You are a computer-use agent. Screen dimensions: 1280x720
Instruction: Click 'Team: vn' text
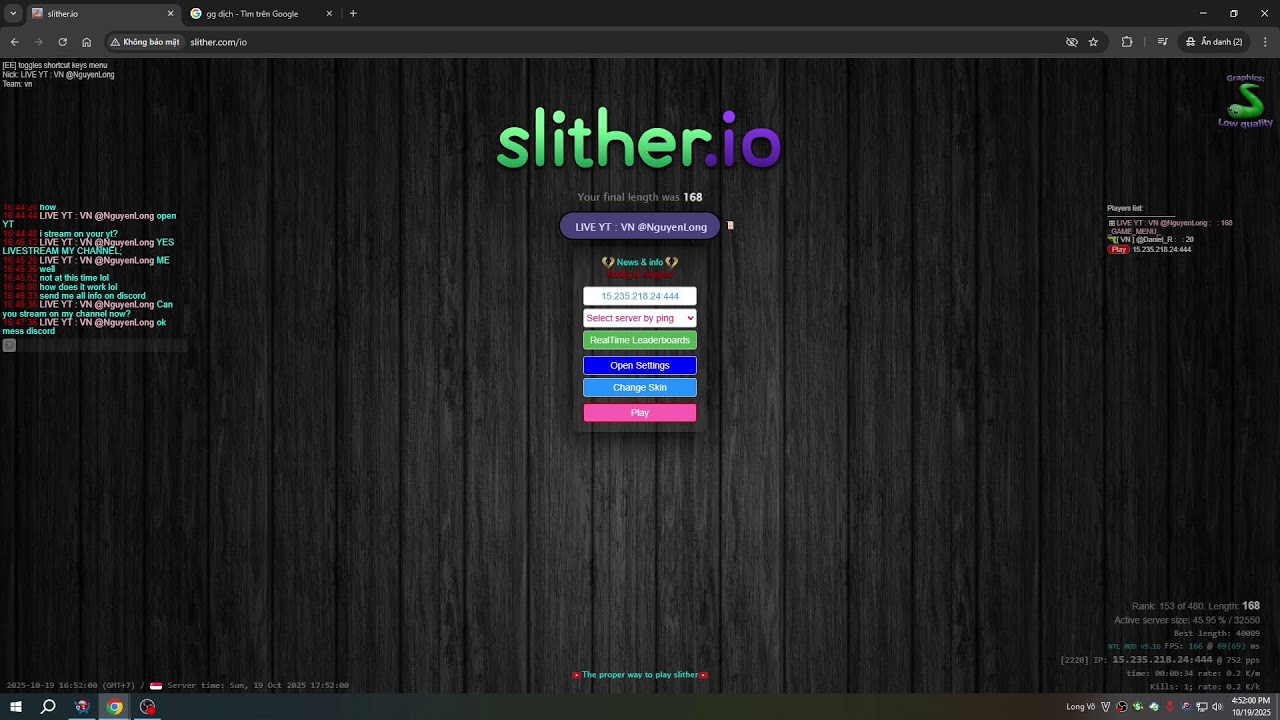pos(17,84)
